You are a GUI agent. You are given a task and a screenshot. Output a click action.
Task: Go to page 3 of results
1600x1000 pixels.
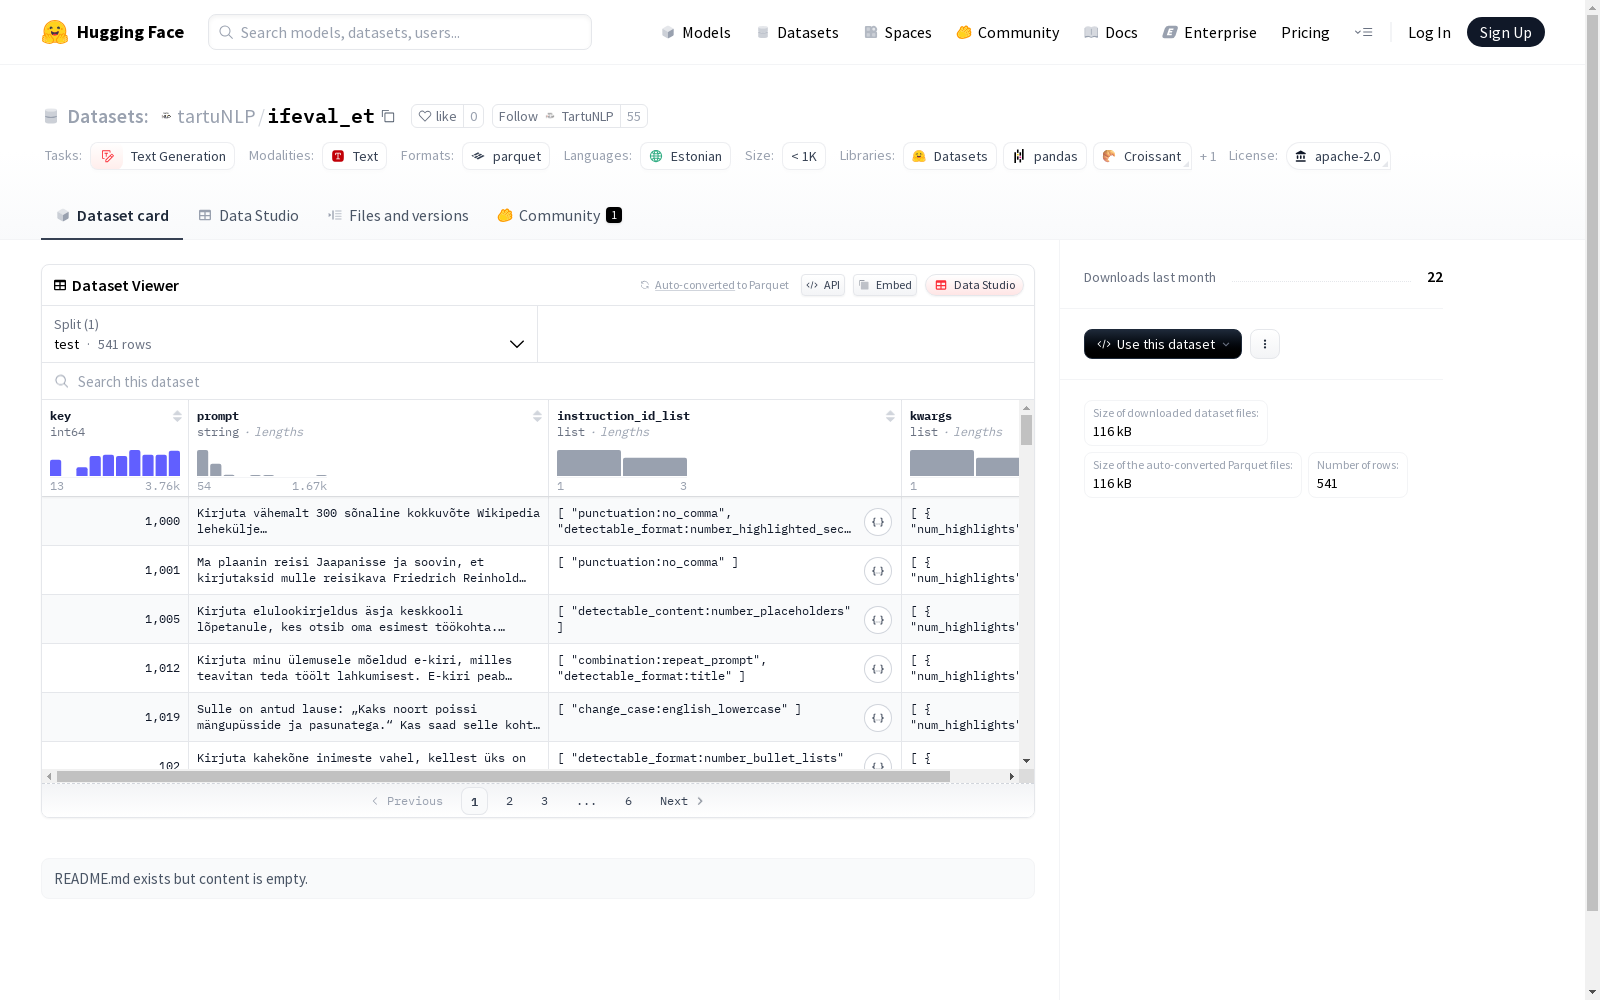544,801
